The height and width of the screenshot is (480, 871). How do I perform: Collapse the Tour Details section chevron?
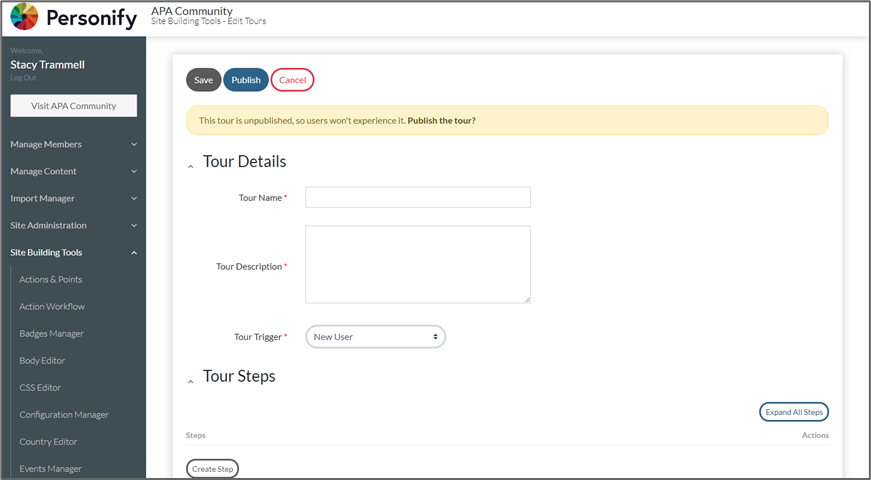tap(191, 166)
